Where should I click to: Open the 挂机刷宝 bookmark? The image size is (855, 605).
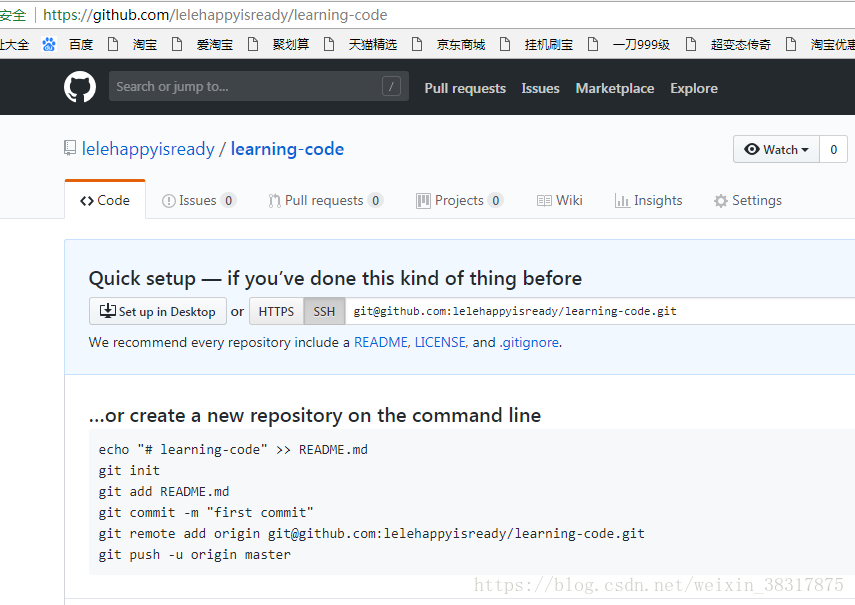[549, 44]
